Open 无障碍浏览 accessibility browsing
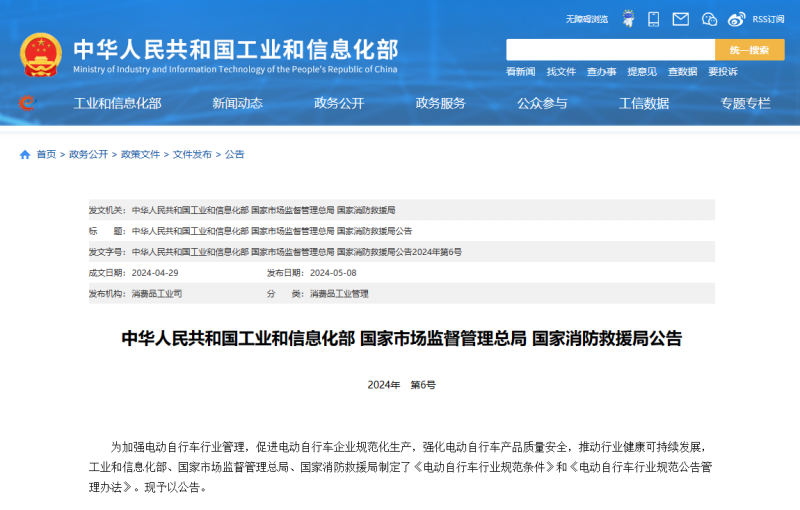 587,19
